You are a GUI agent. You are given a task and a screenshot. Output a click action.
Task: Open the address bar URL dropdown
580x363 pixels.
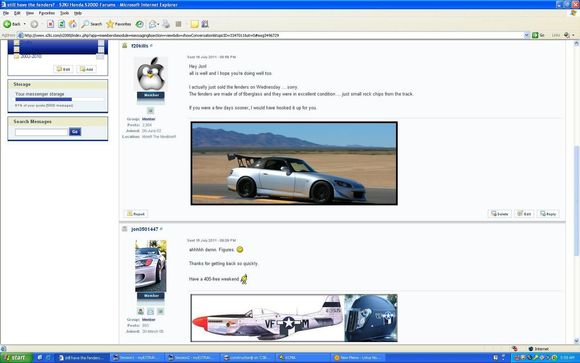coord(526,35)
